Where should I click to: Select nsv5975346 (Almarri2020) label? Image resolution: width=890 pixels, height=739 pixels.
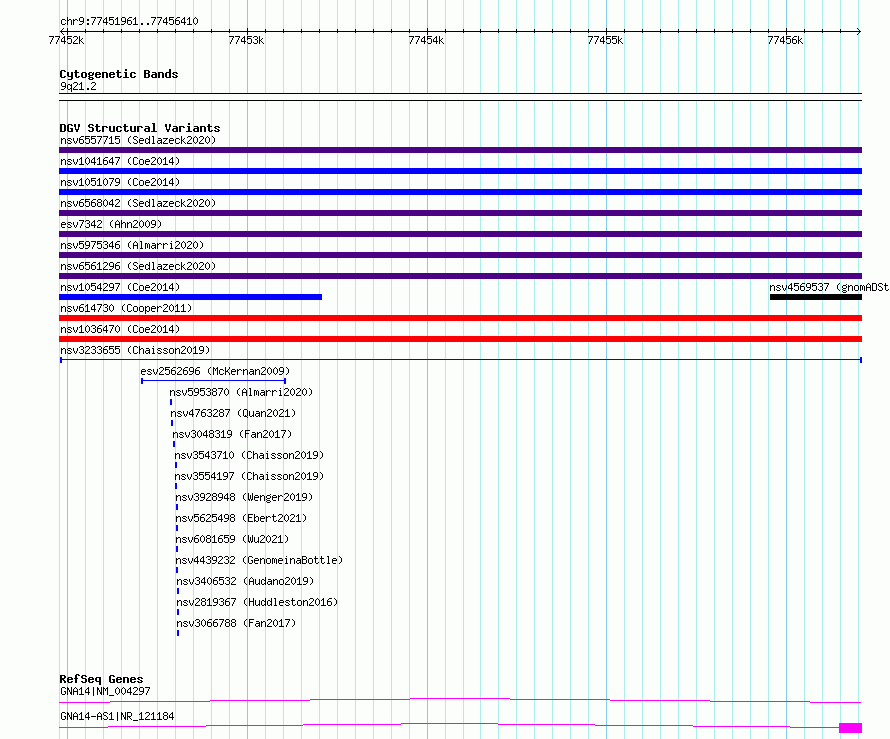132,245
